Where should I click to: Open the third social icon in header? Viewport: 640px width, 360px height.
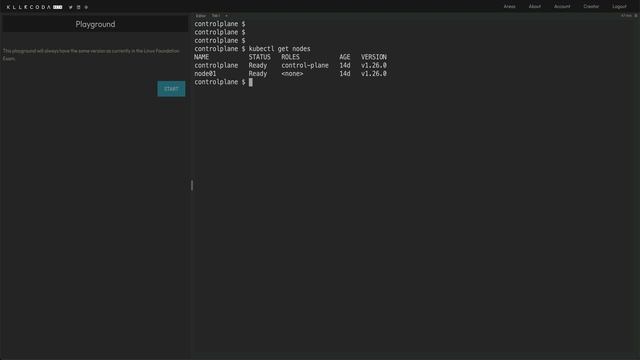[x=86, y=7]
